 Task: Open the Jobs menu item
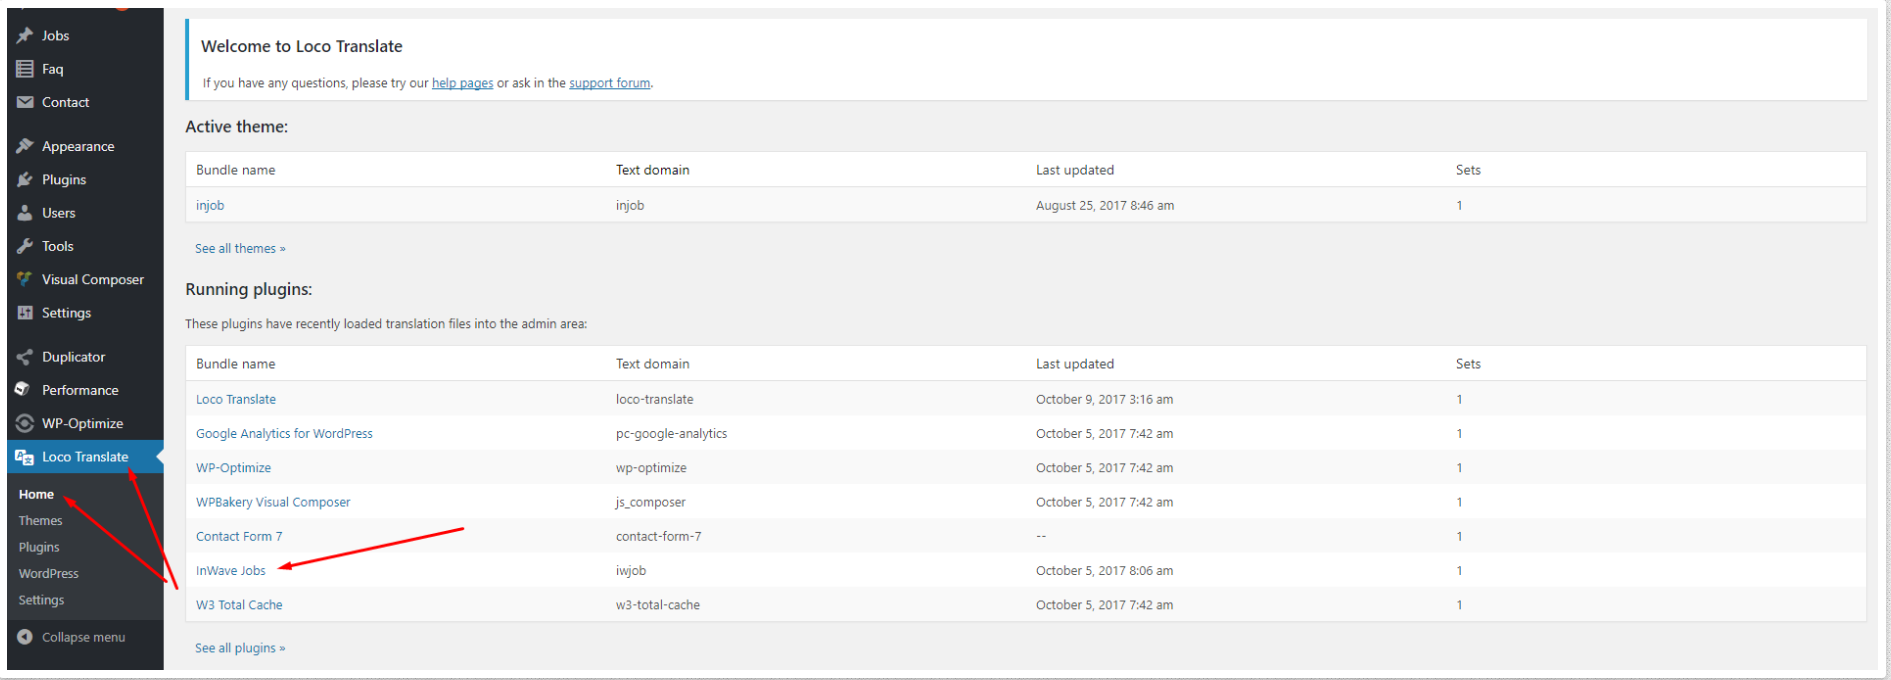(56, 36)
